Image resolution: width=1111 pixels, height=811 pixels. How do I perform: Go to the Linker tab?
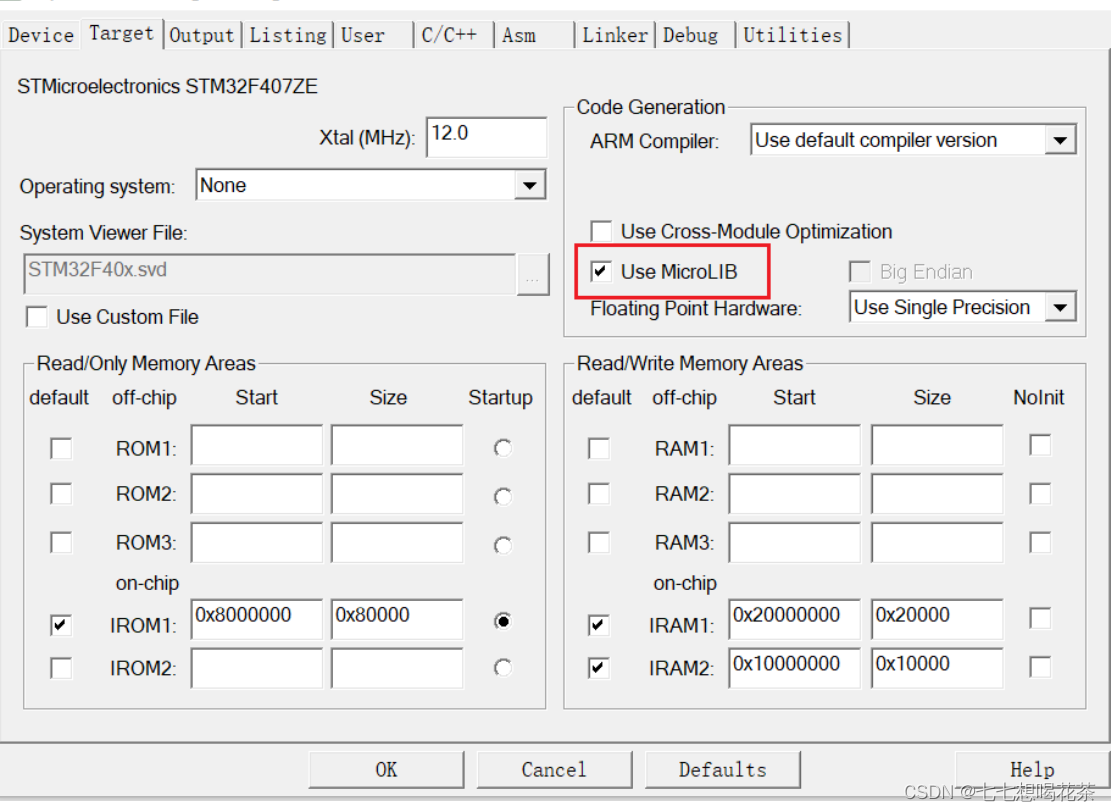pos(615,35)
